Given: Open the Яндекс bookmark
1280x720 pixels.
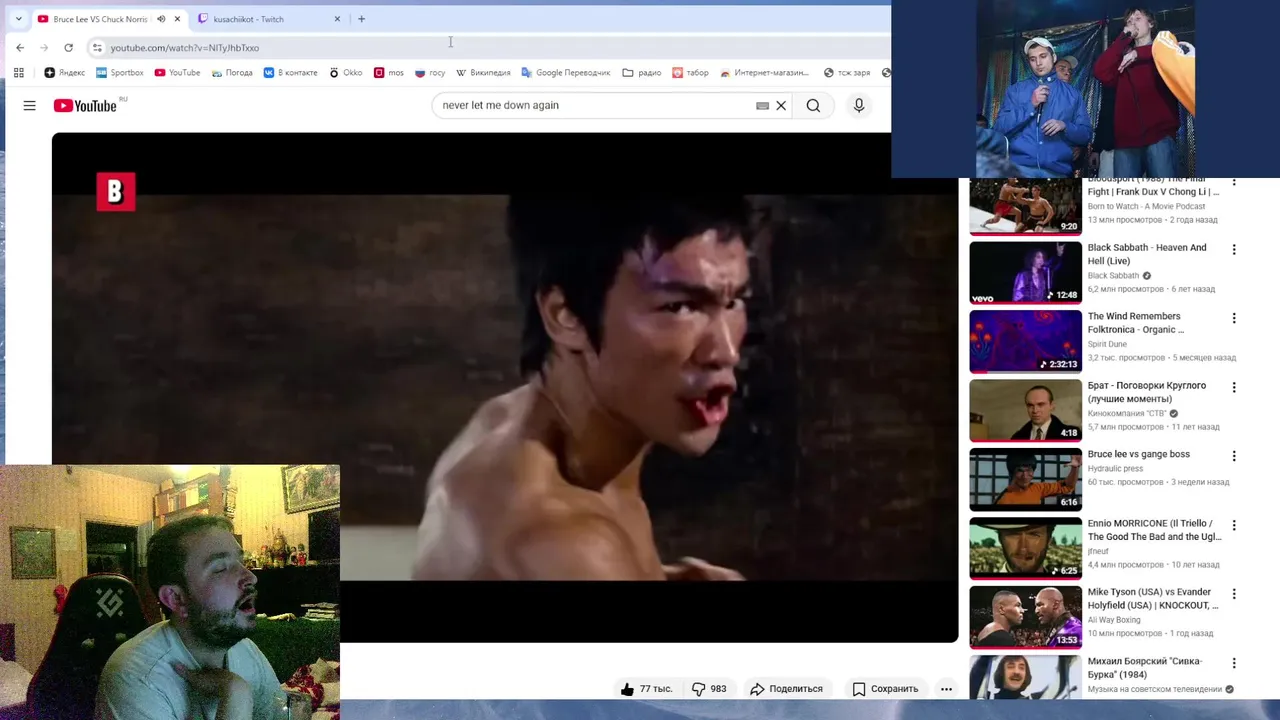Looking at the screenshot, I should [65, 73].
